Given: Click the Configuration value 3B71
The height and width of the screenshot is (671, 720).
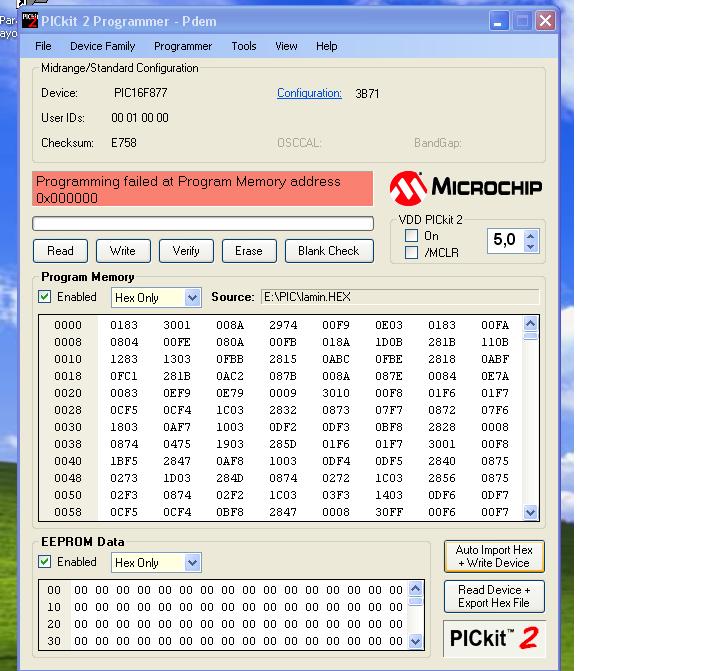Looking at the screenshot, I should coord(367,94).
